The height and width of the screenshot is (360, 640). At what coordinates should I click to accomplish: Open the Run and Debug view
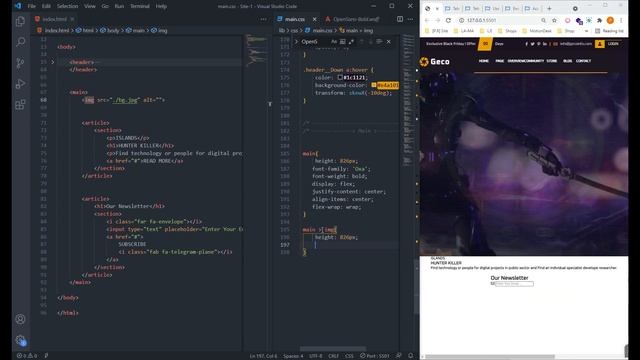pos(20,84)
